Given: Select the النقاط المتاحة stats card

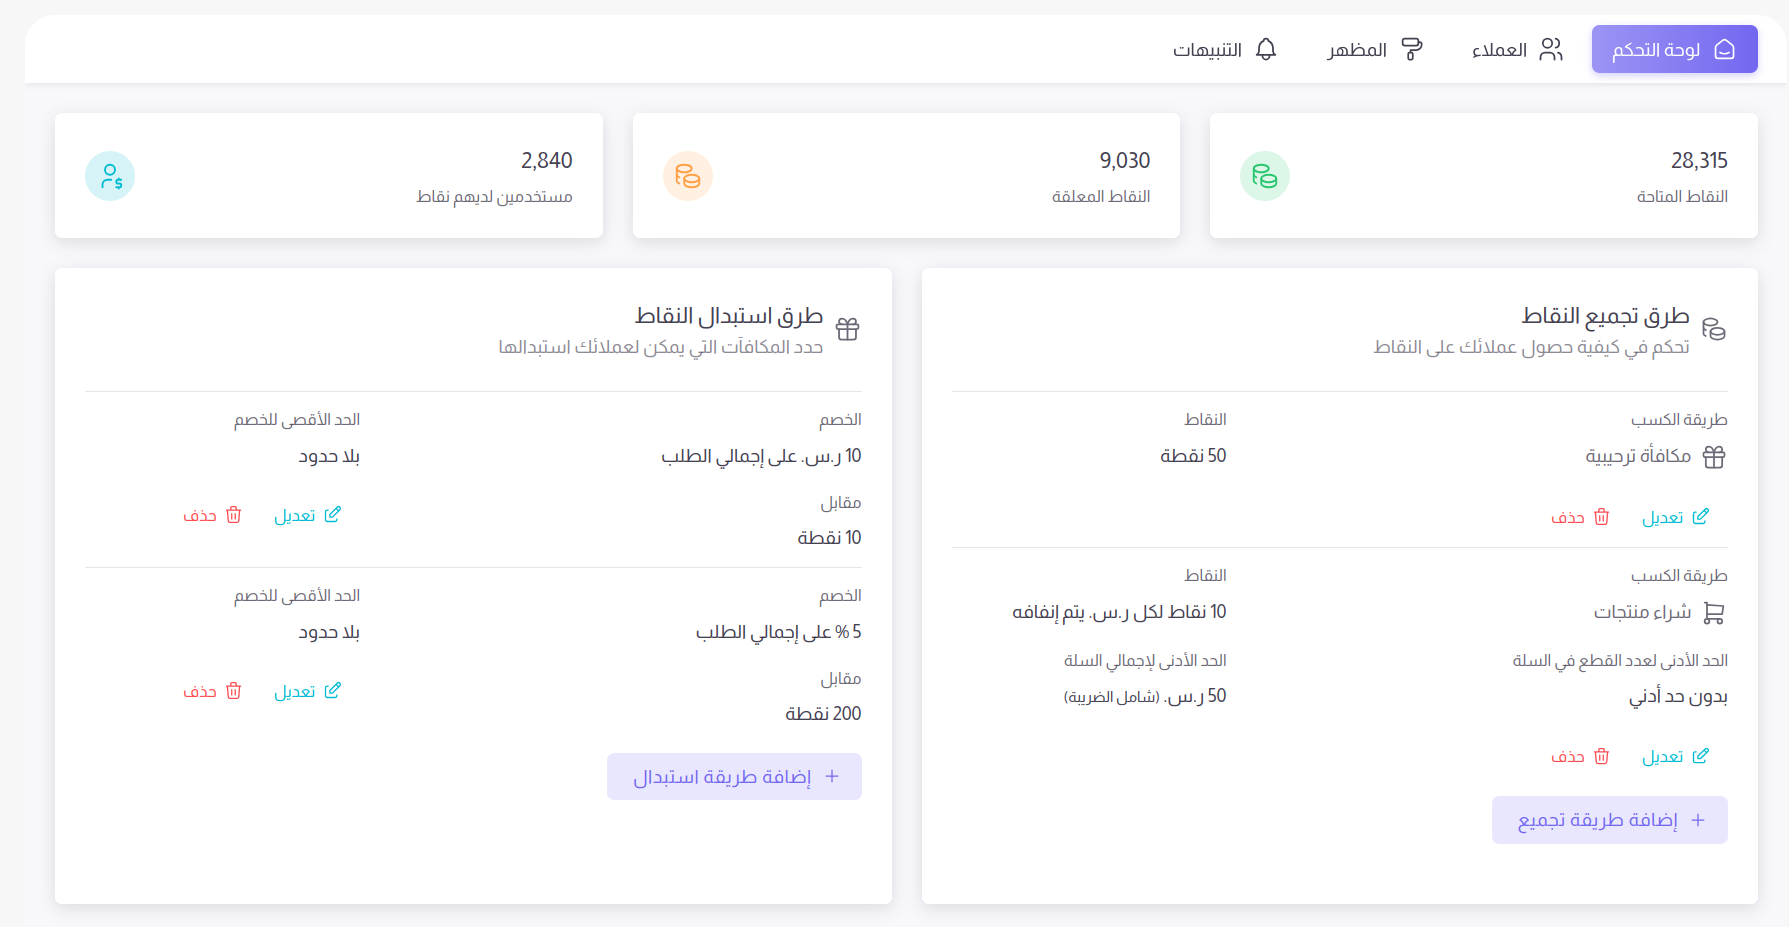Looking at the screenshot, I should [x=1483, y=176].
